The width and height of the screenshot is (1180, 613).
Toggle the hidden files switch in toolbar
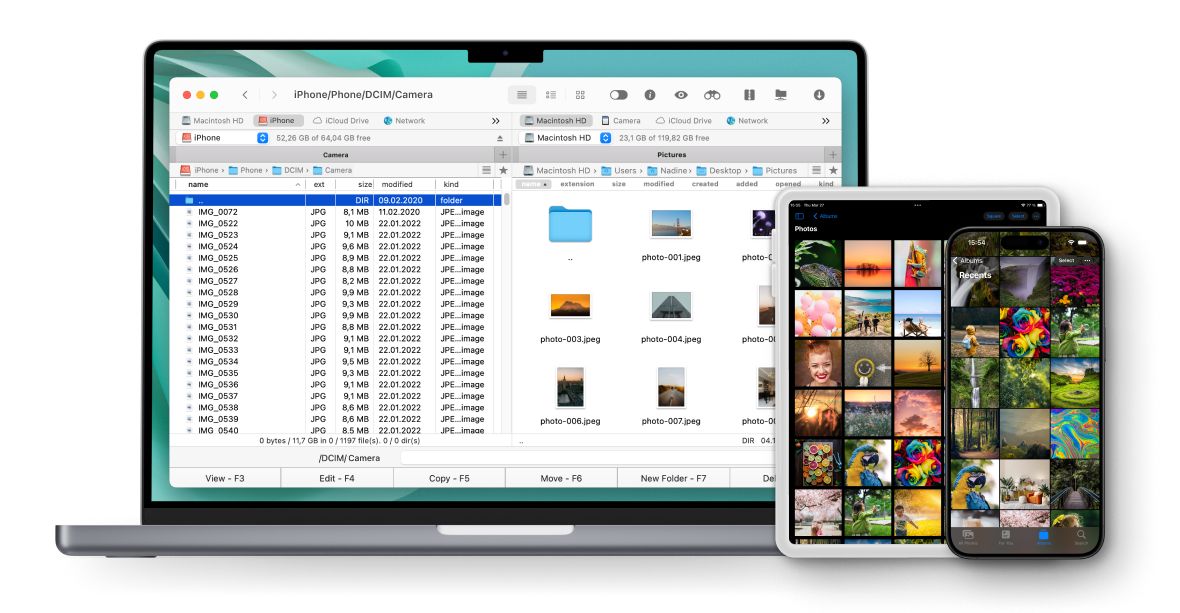click(x=619, y=95)
